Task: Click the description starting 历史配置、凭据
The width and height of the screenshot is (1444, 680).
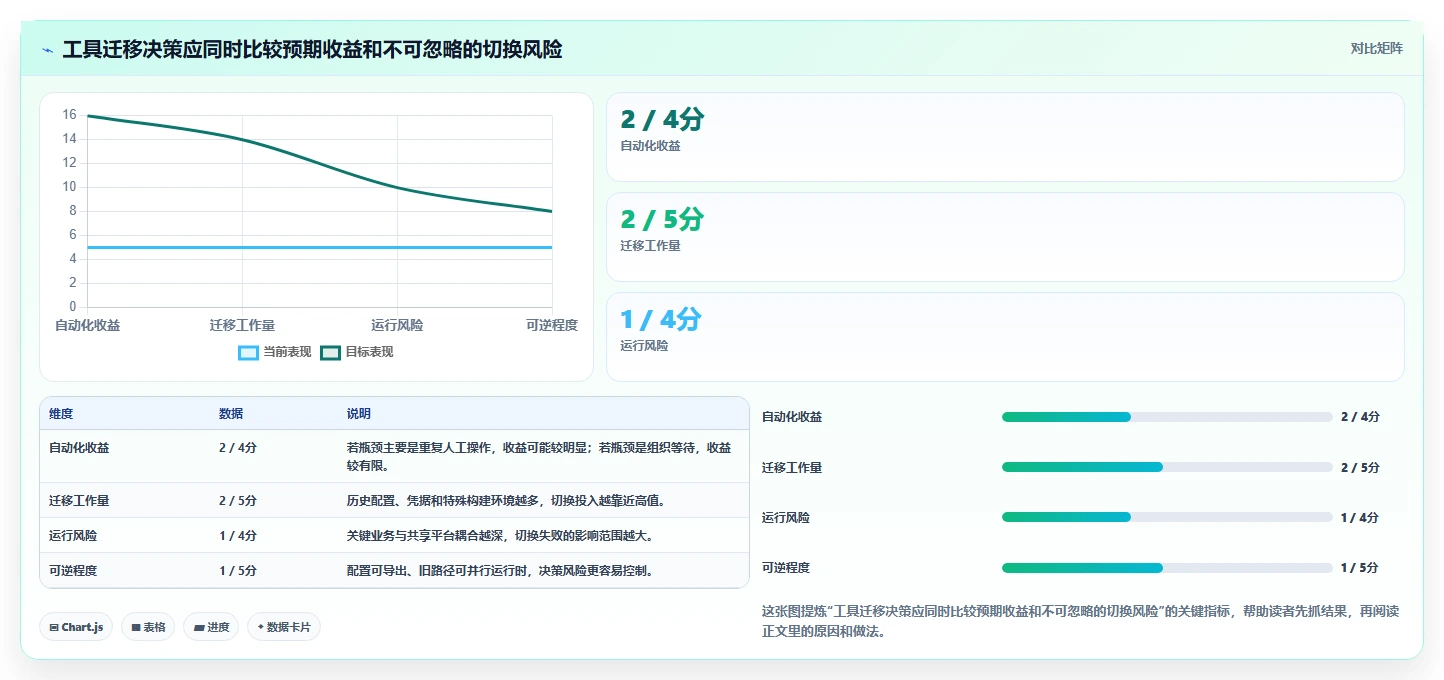Action: 506,501
